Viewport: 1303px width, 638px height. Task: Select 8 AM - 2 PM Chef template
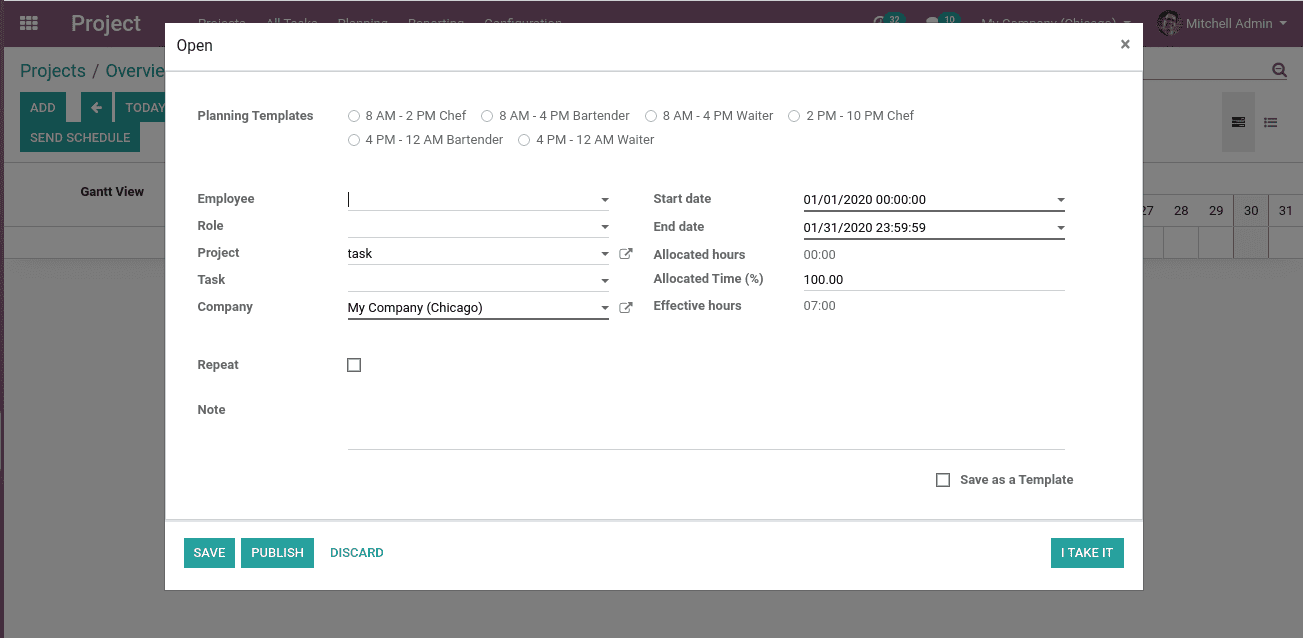(354, 116)
